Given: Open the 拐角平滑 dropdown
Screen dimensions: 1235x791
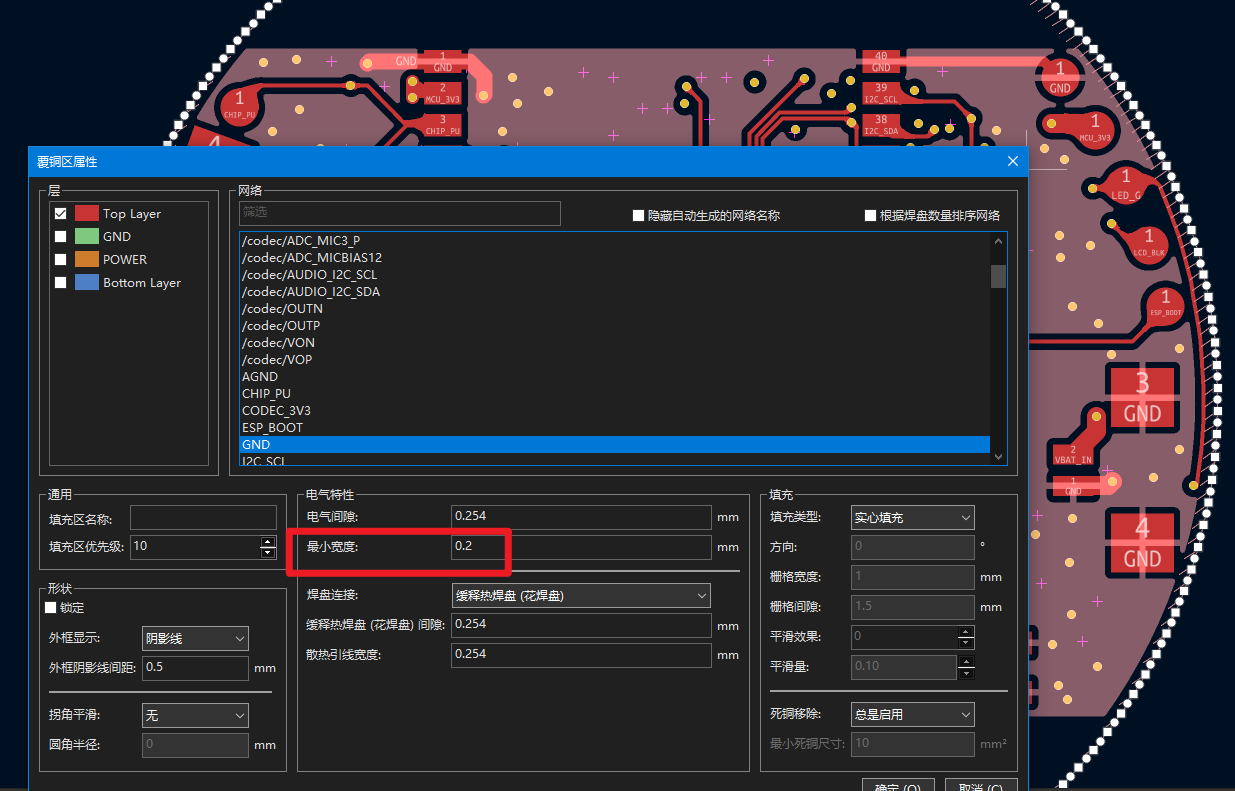Looking at the screenshot, I should [x=195, y=715].
